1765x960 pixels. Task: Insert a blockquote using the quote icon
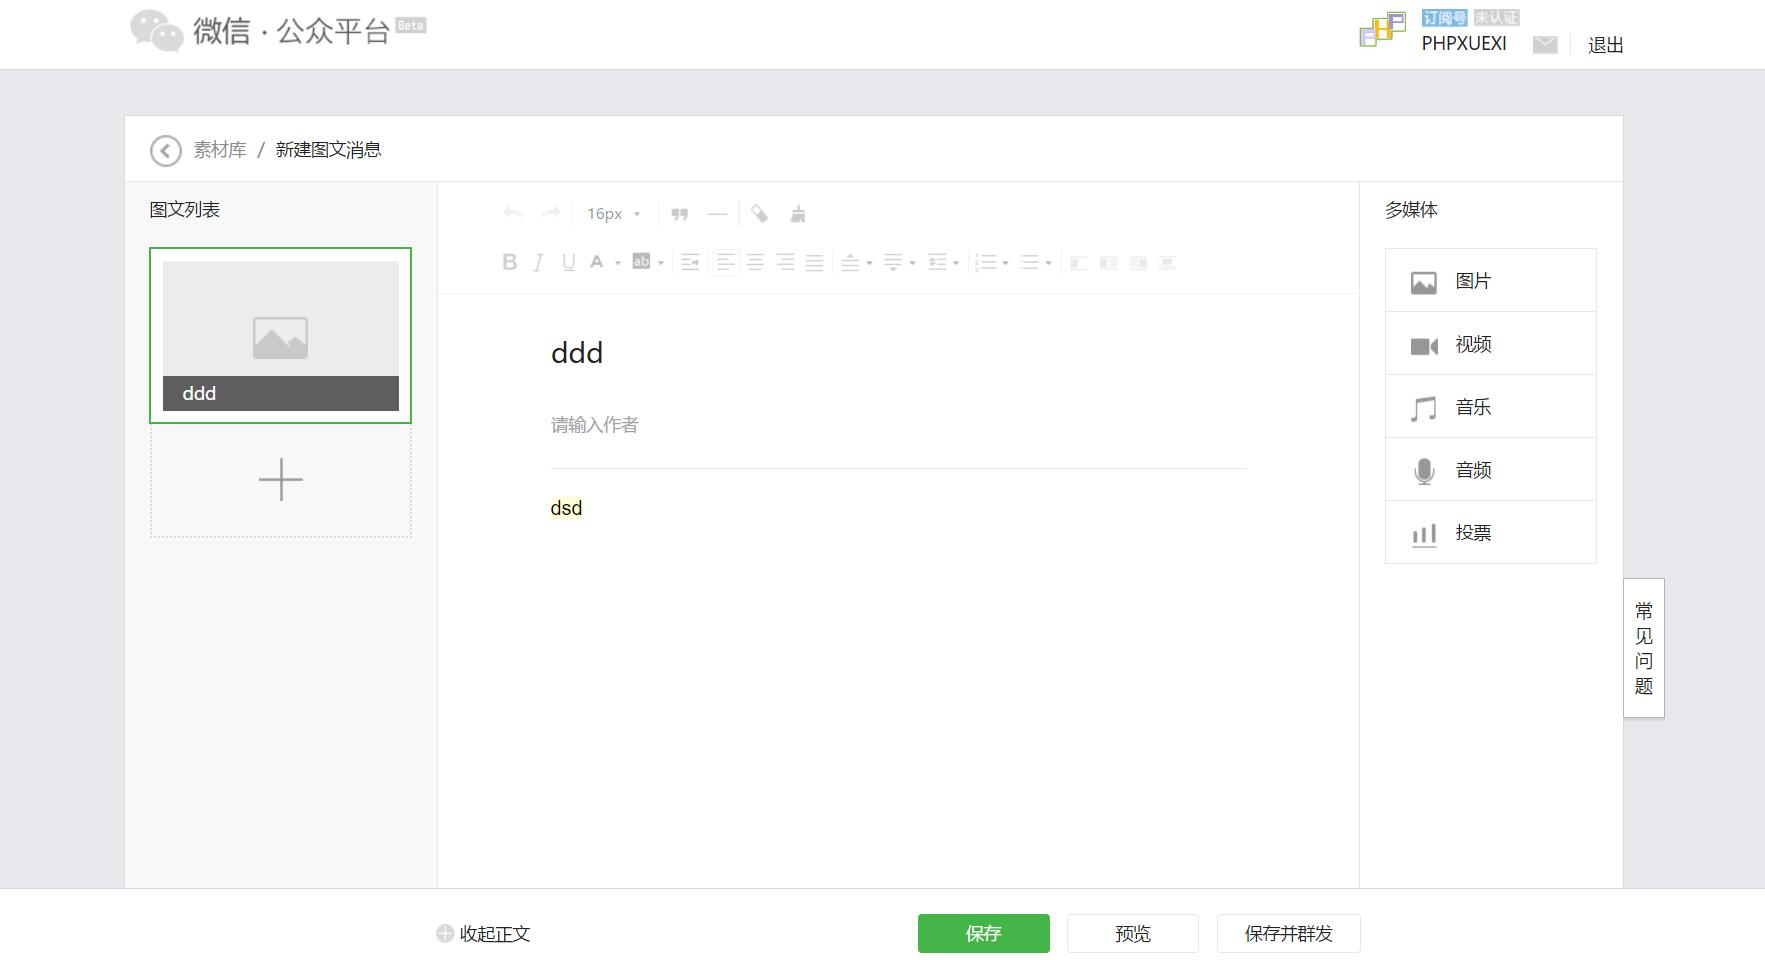(x=680, y=213)
